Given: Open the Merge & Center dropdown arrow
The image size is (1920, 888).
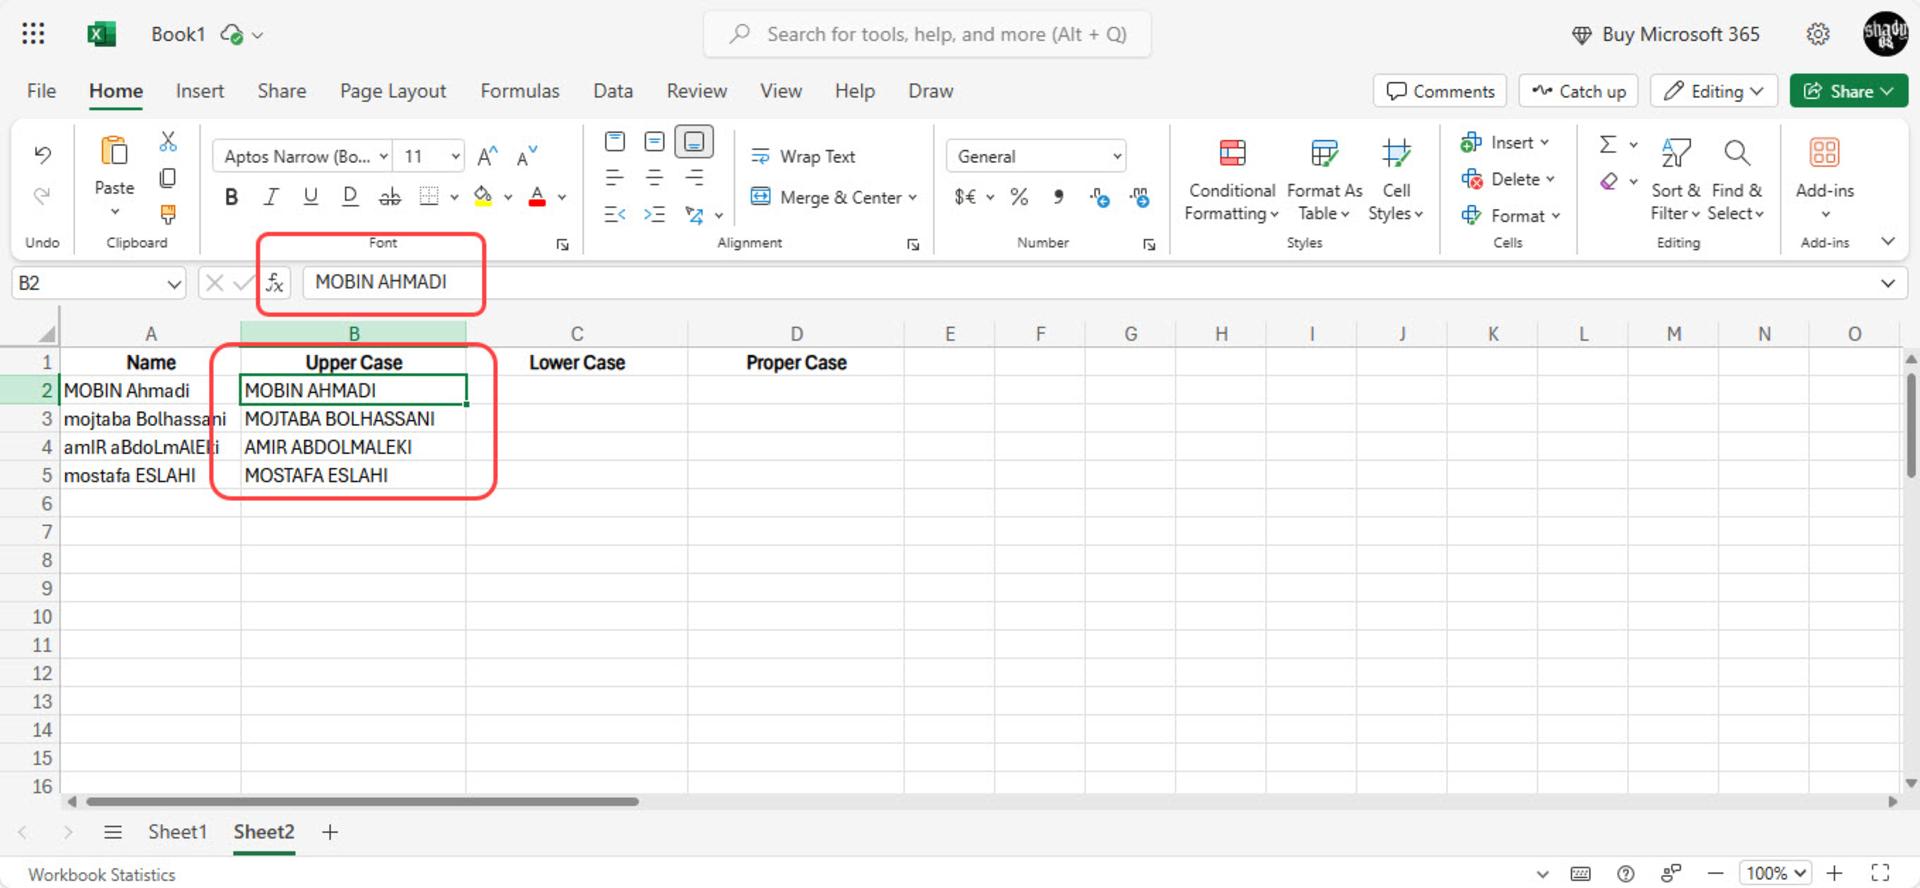Looking at the screenshot, I should [913, 197].
